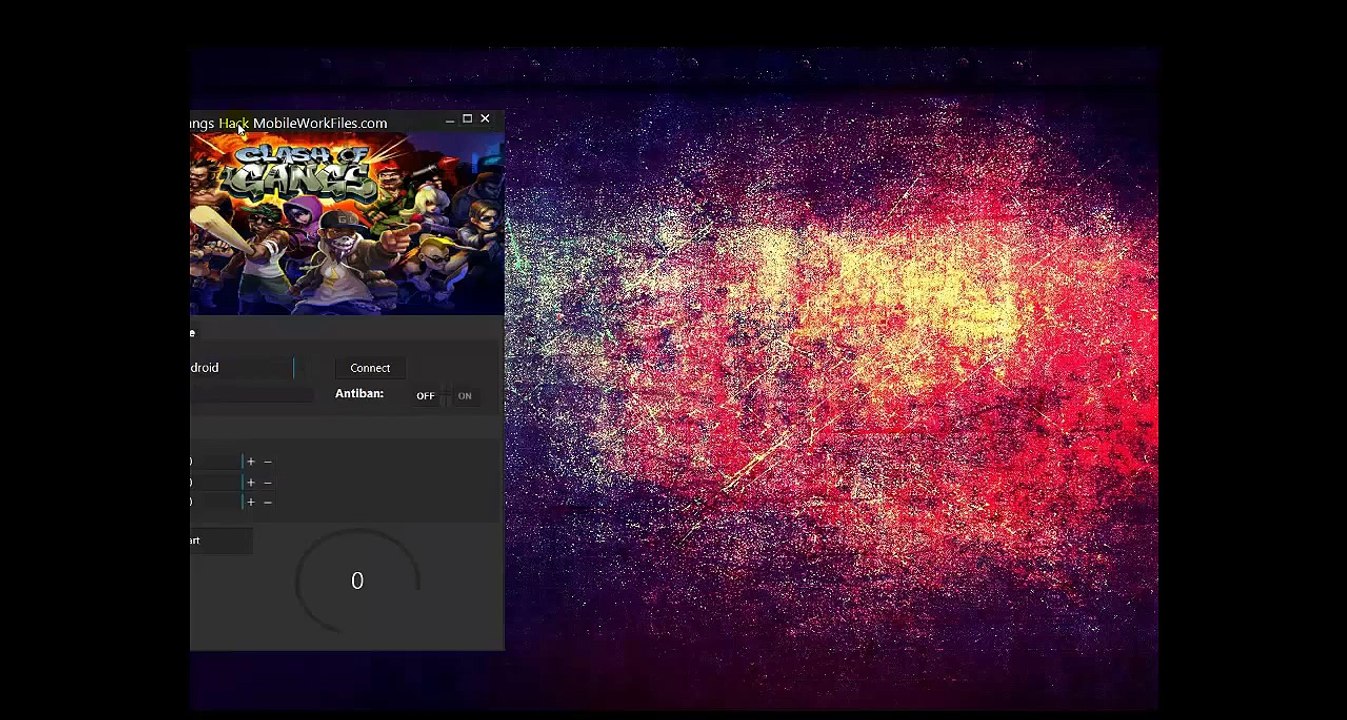Increase the top resource value with plus
The height and width of the screenshot is (720, 1347).
pyautogui.click(x=251, y=462)
